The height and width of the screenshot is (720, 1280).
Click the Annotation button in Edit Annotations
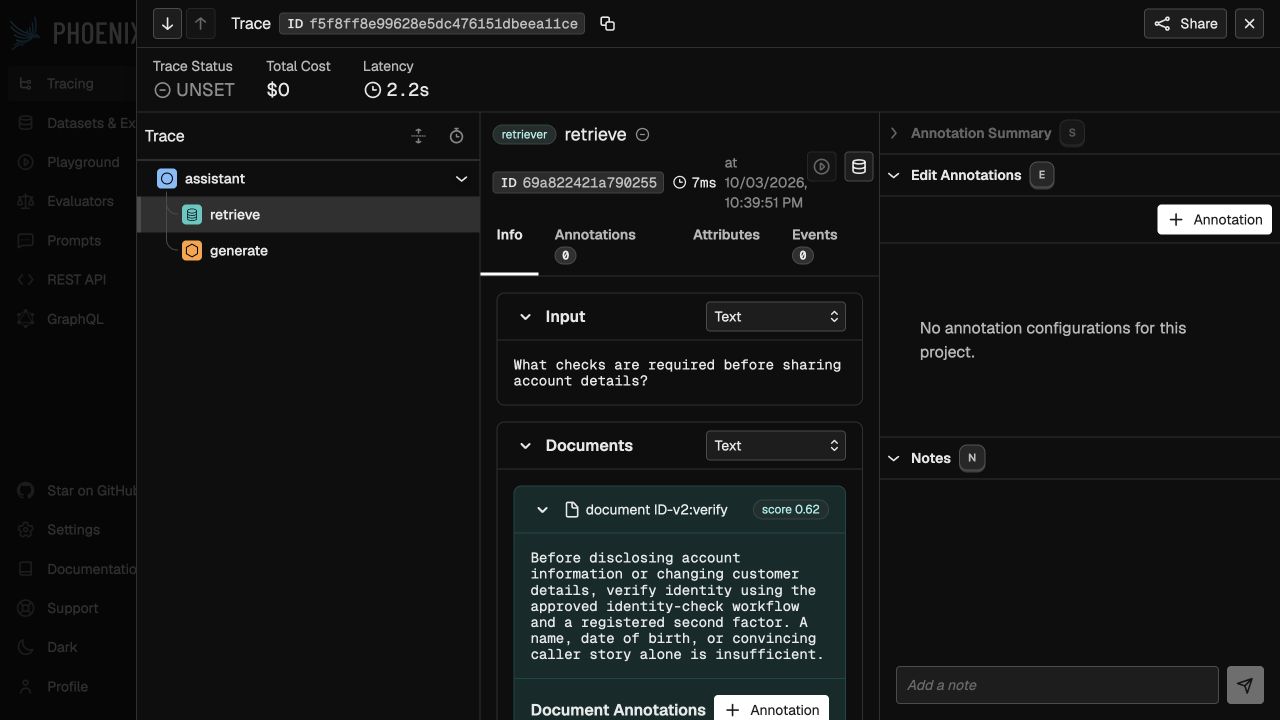[x=1214, y=220]
